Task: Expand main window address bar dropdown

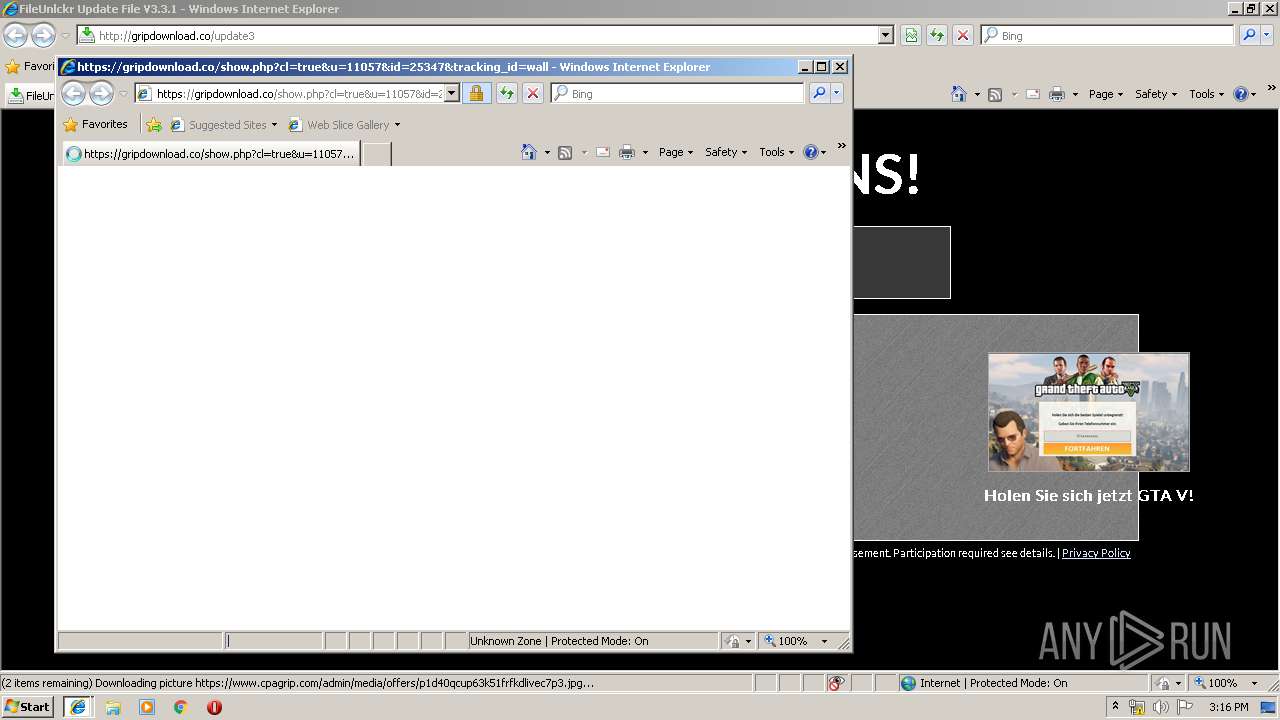Action: pos(885,35)
